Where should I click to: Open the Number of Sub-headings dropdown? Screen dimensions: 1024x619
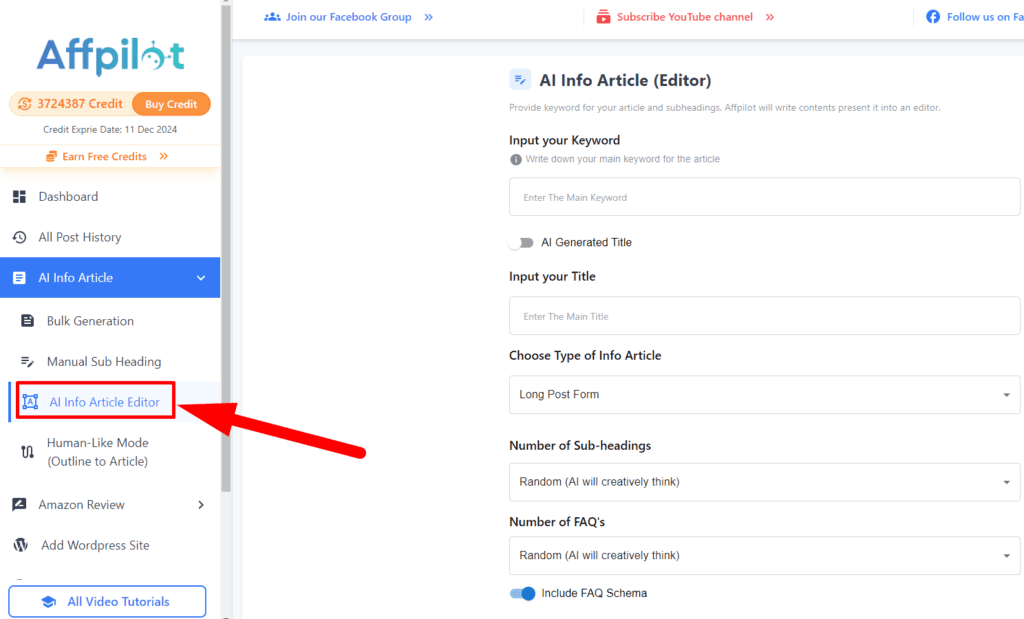click(x=764, y=482)
